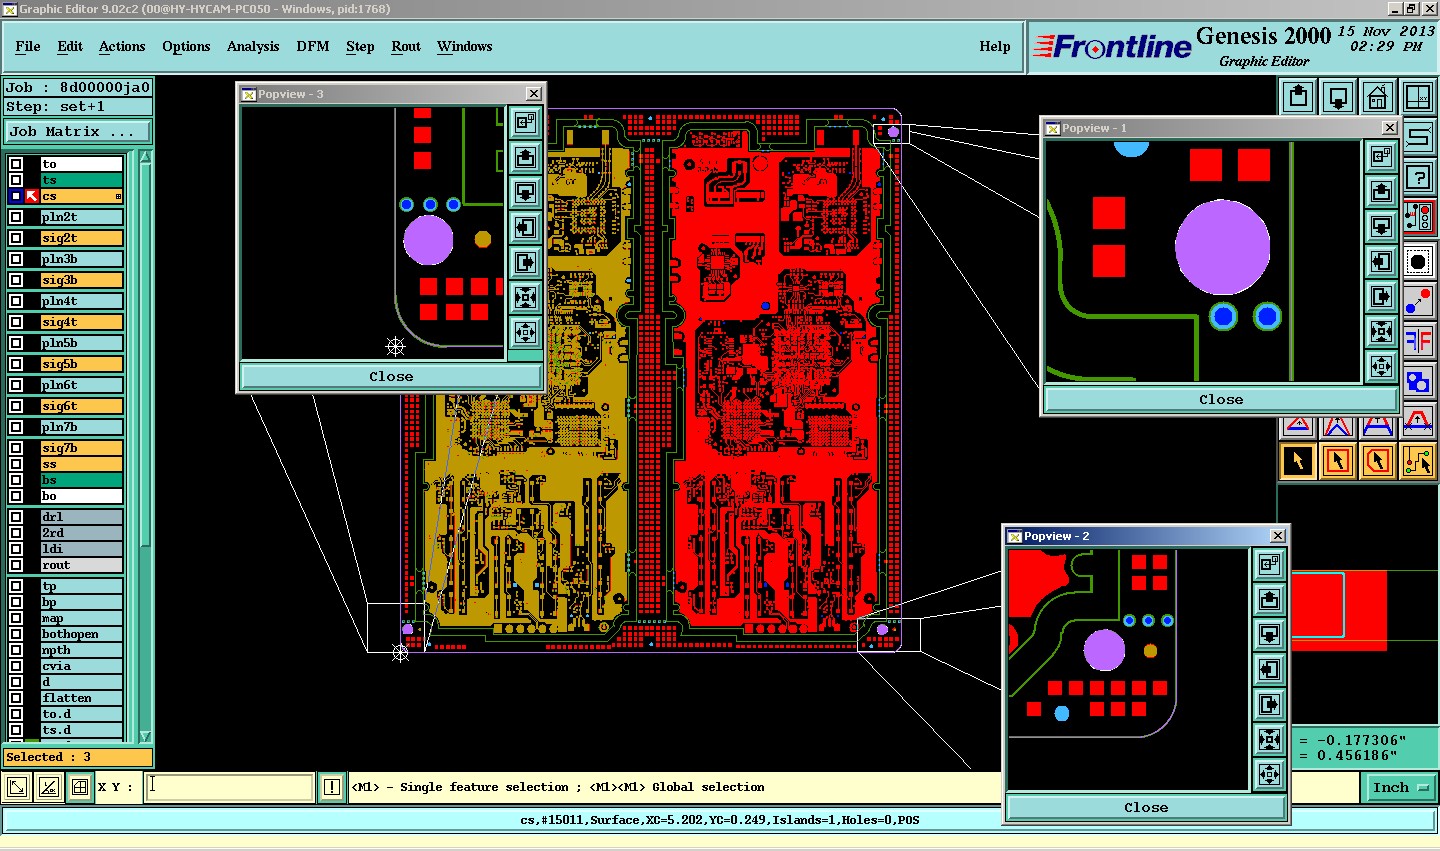1440x851 pixels.
Task: Click the mirrored F flip icon
Action: tap(1418, 341)
